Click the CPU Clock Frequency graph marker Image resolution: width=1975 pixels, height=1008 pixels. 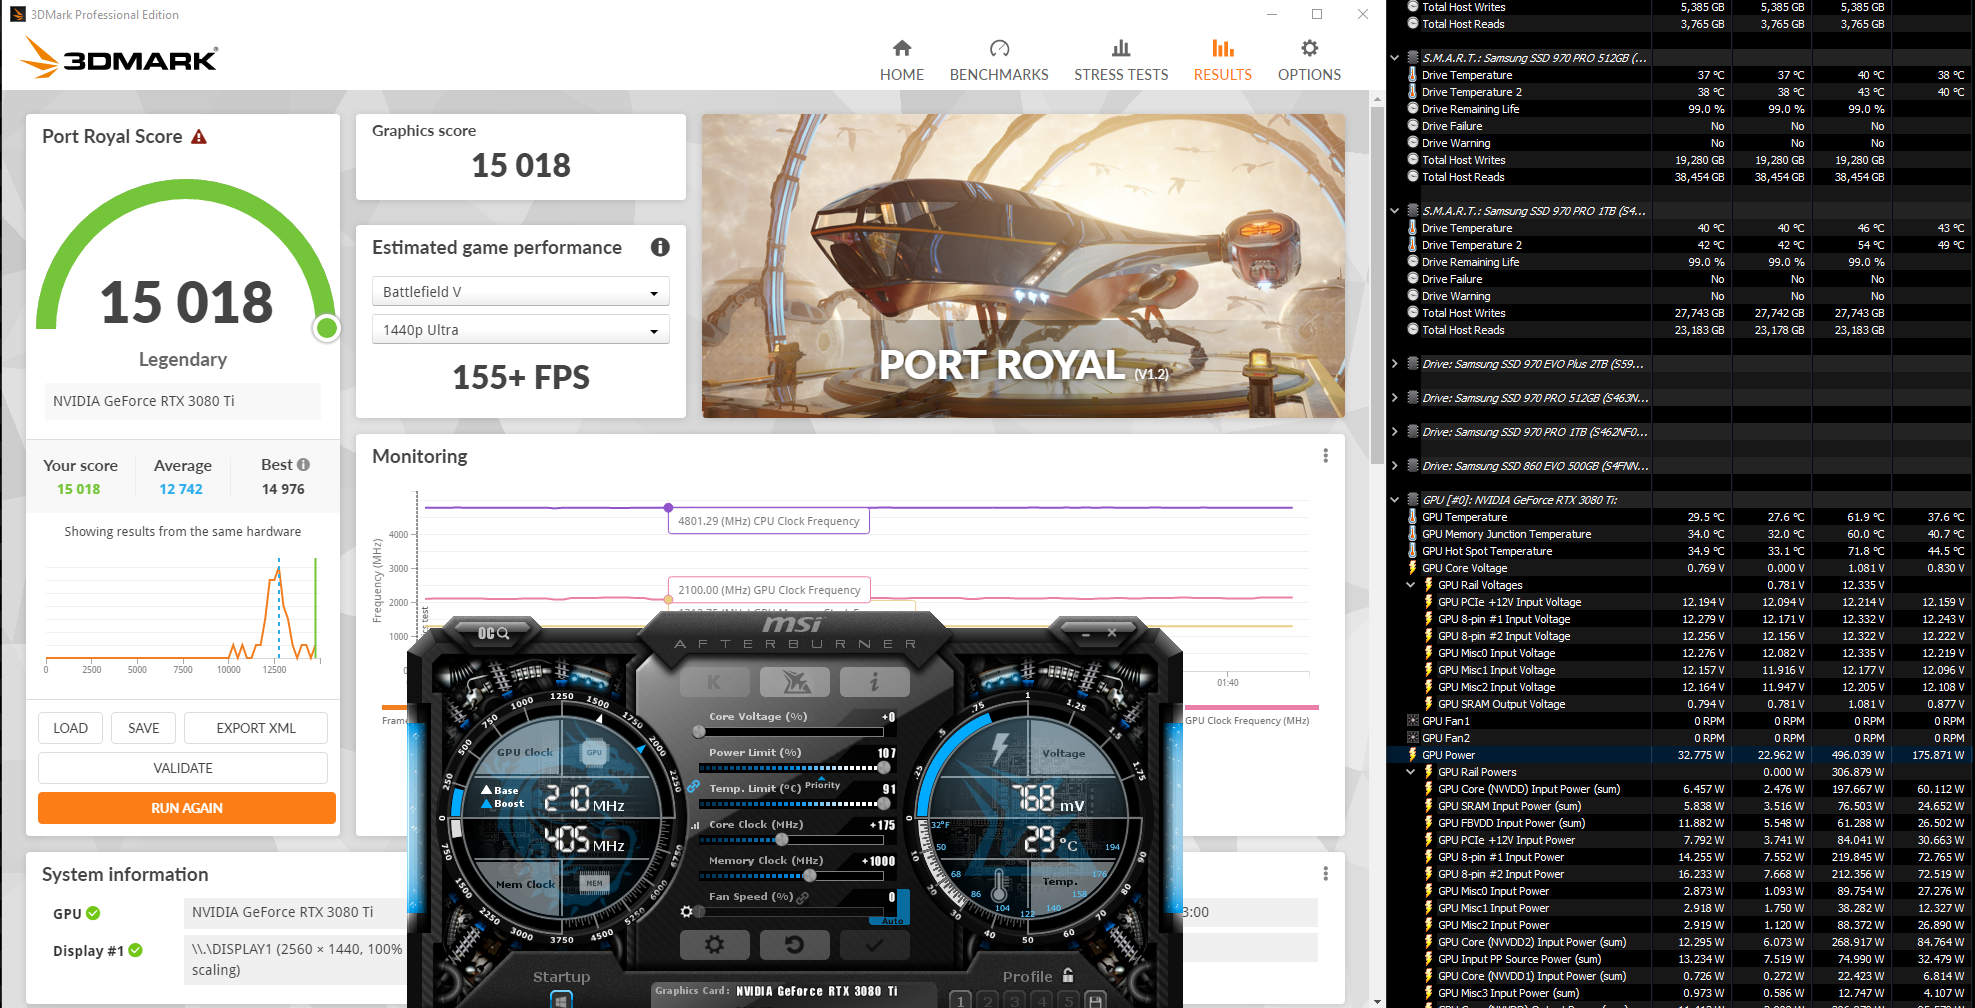click(668, 508)
